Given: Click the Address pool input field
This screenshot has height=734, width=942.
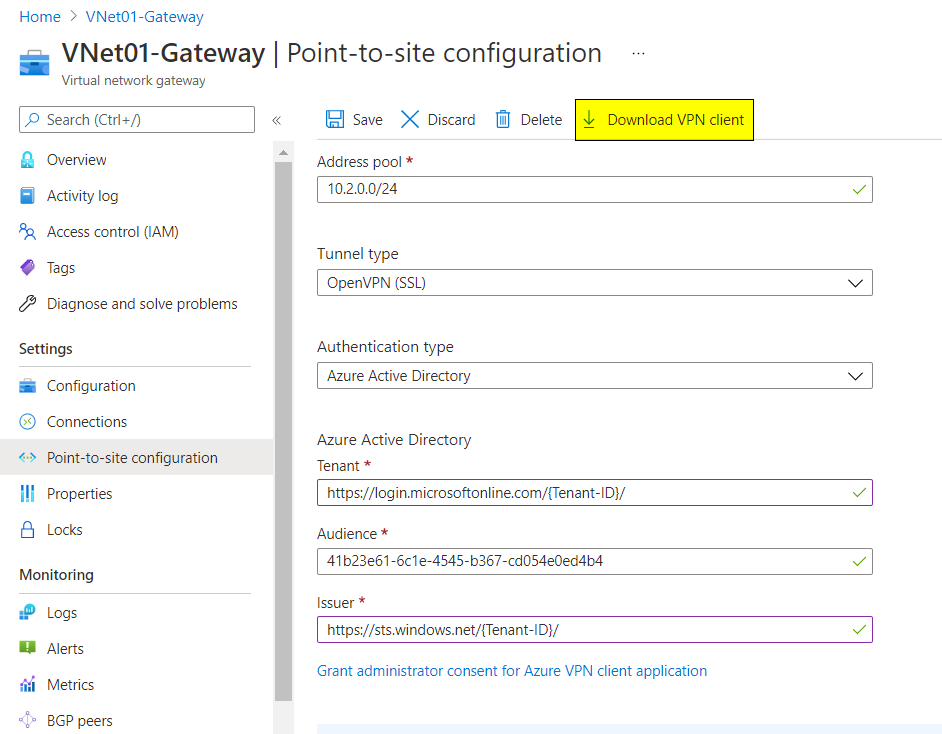Looking at the screenshot, I should coord(595,189).
